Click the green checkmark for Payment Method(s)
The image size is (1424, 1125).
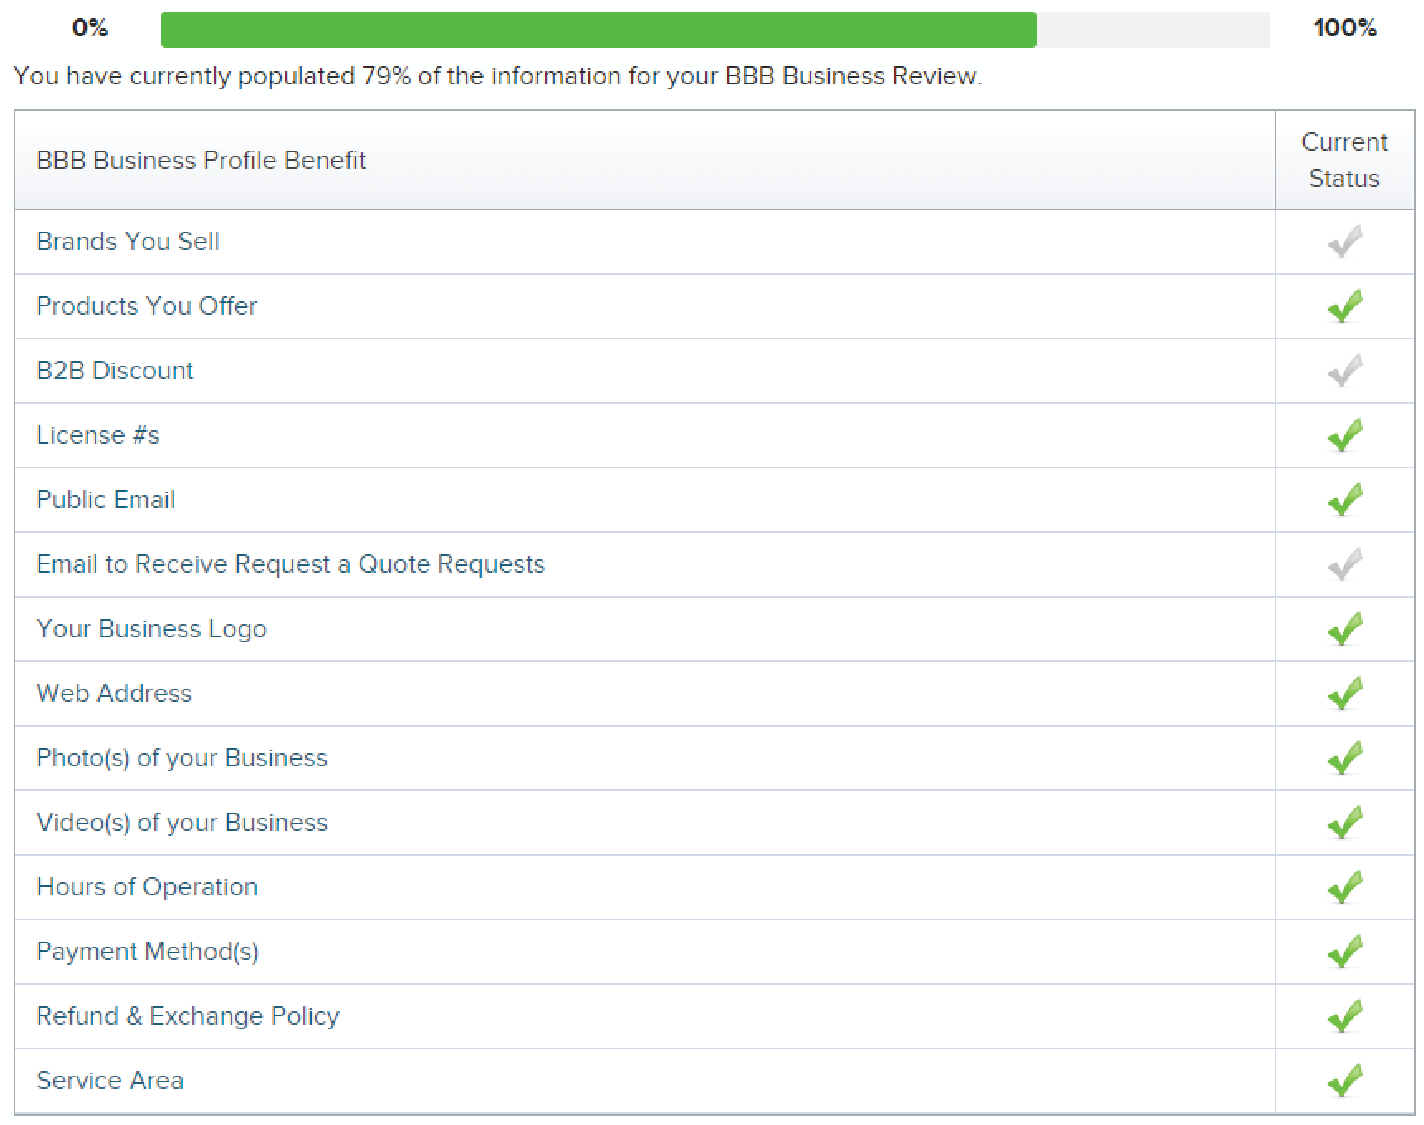(1345, 951)
